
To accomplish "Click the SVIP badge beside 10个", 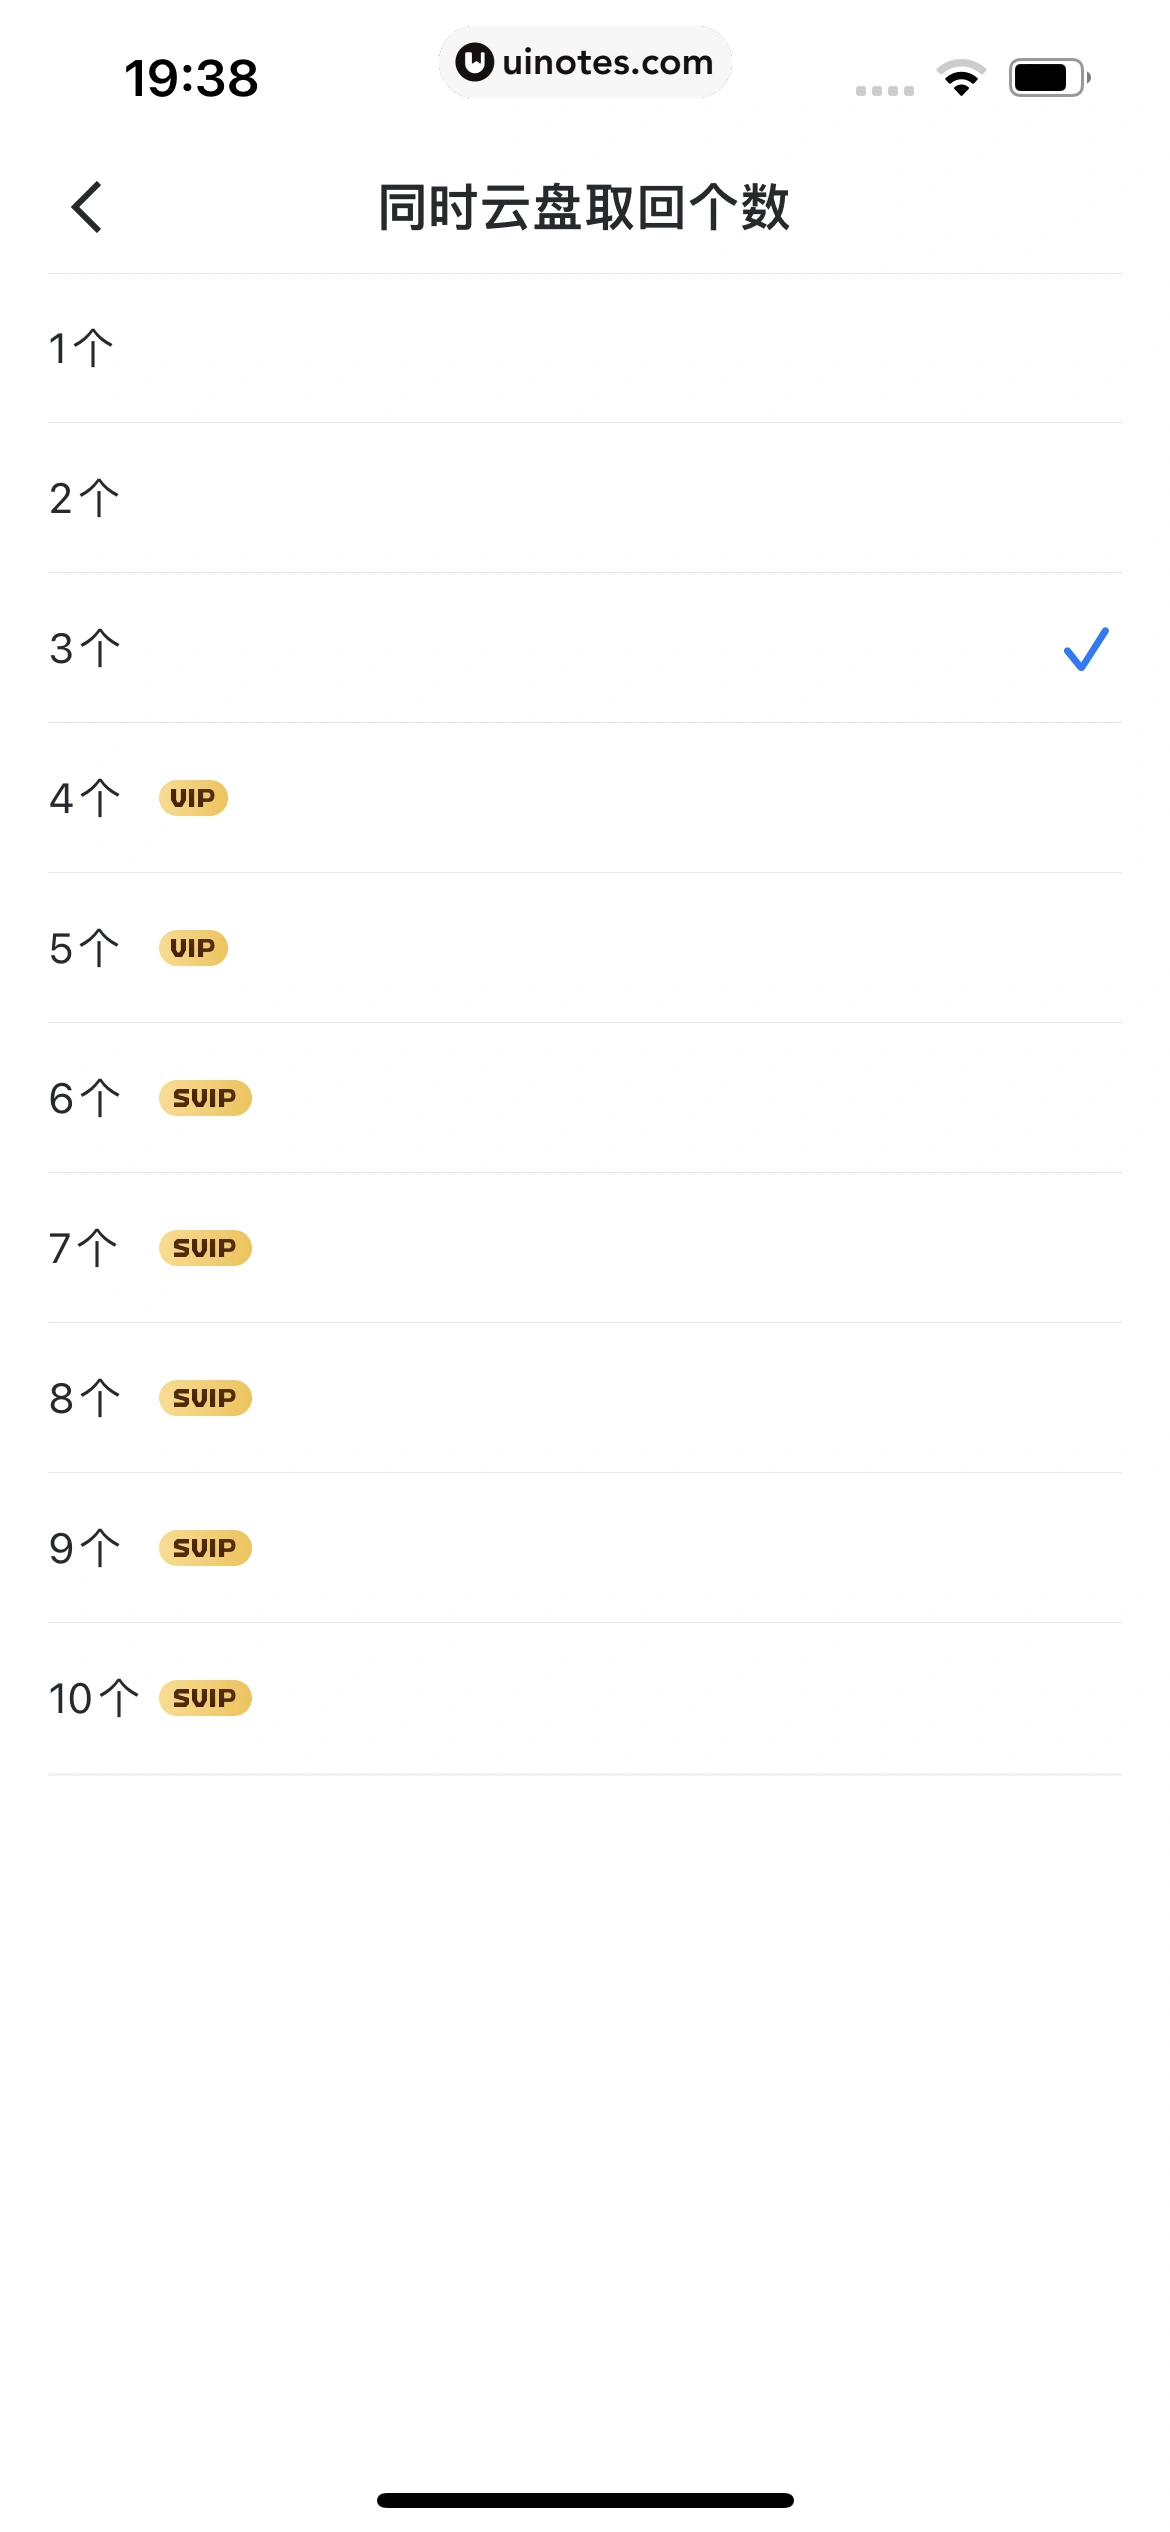I will (205, 1698).
